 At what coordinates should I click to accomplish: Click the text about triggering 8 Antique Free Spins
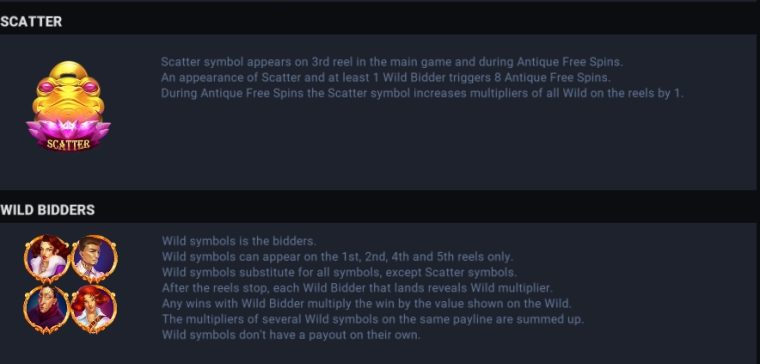386,78
